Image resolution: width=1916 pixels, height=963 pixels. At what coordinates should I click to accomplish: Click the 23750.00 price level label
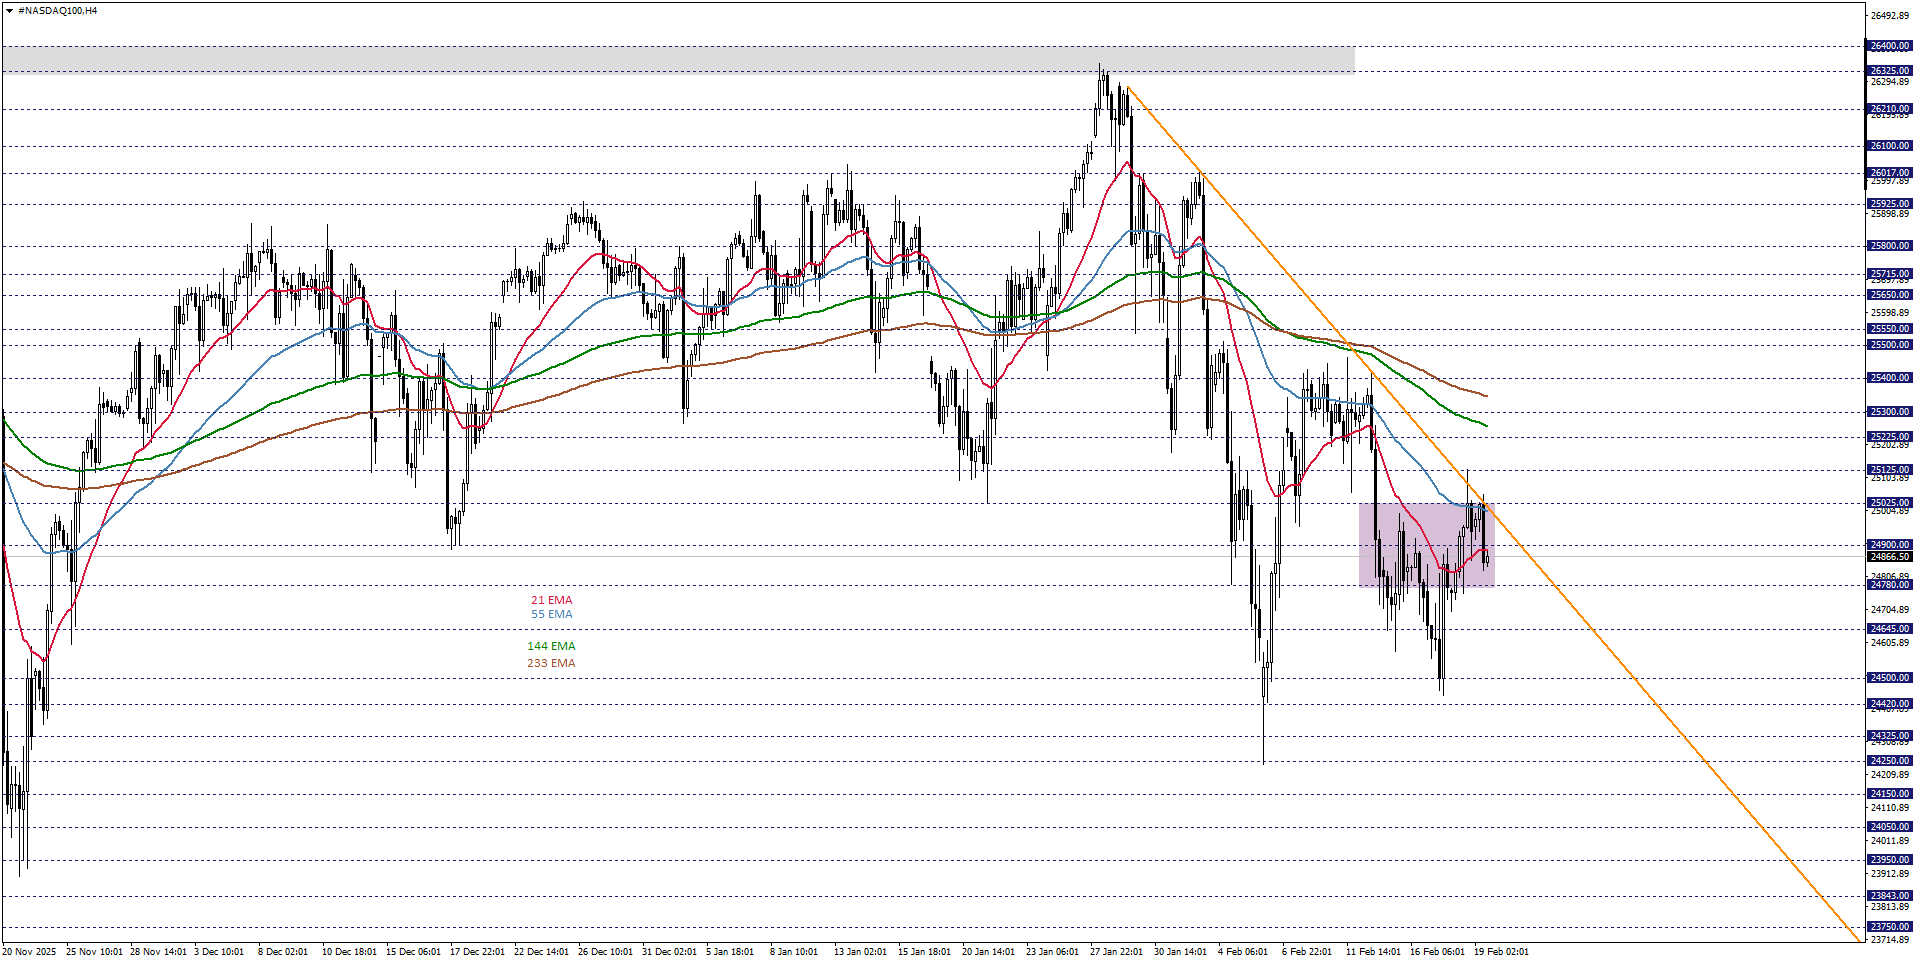click(x=1890, y=926)
